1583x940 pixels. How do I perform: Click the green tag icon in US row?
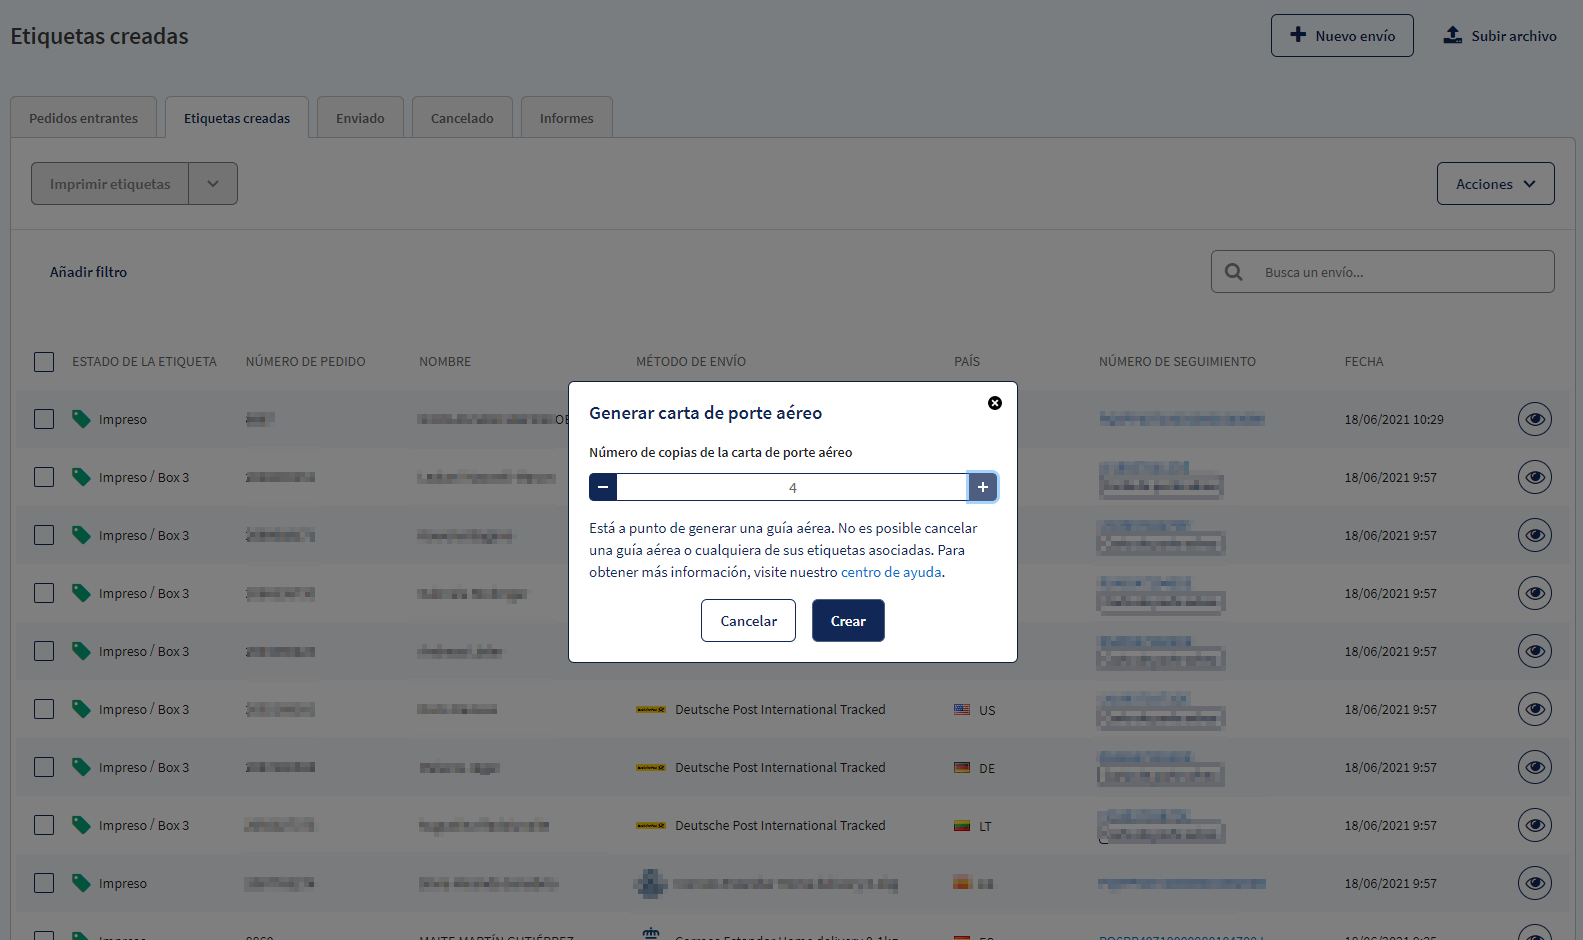(81, 709)
